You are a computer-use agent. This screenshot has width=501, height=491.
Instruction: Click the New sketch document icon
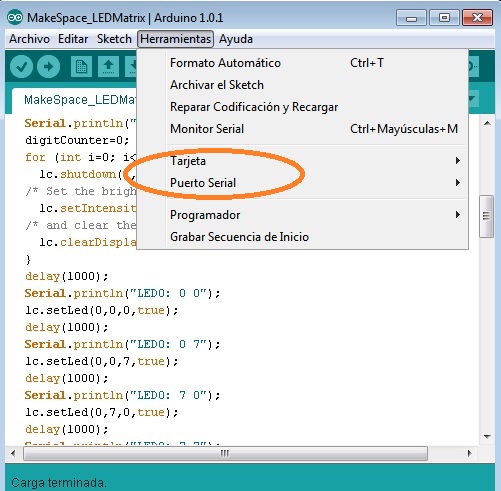(x=81, y=67)
